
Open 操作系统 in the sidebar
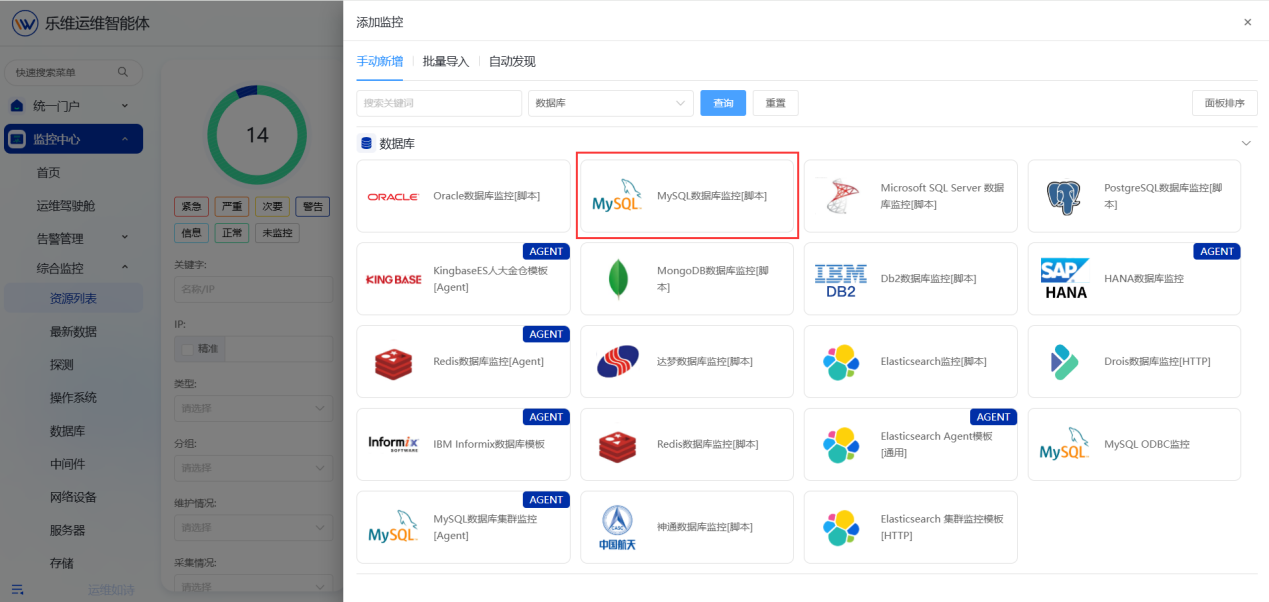[73, 397]
